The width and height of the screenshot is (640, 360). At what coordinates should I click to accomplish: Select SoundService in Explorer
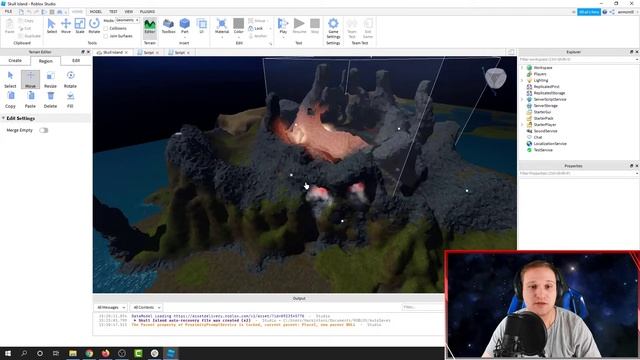[x=545, y=131]
